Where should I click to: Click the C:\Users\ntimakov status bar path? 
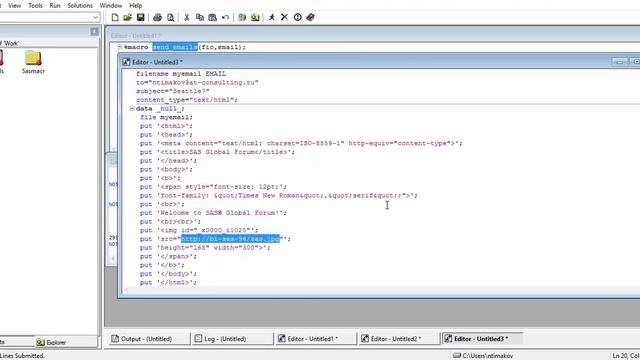[x=483, y=356]
